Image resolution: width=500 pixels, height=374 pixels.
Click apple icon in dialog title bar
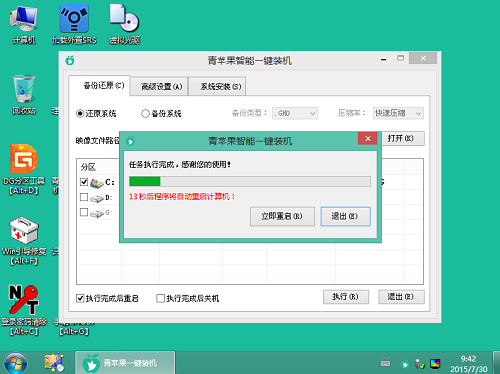tap(130, 141)
